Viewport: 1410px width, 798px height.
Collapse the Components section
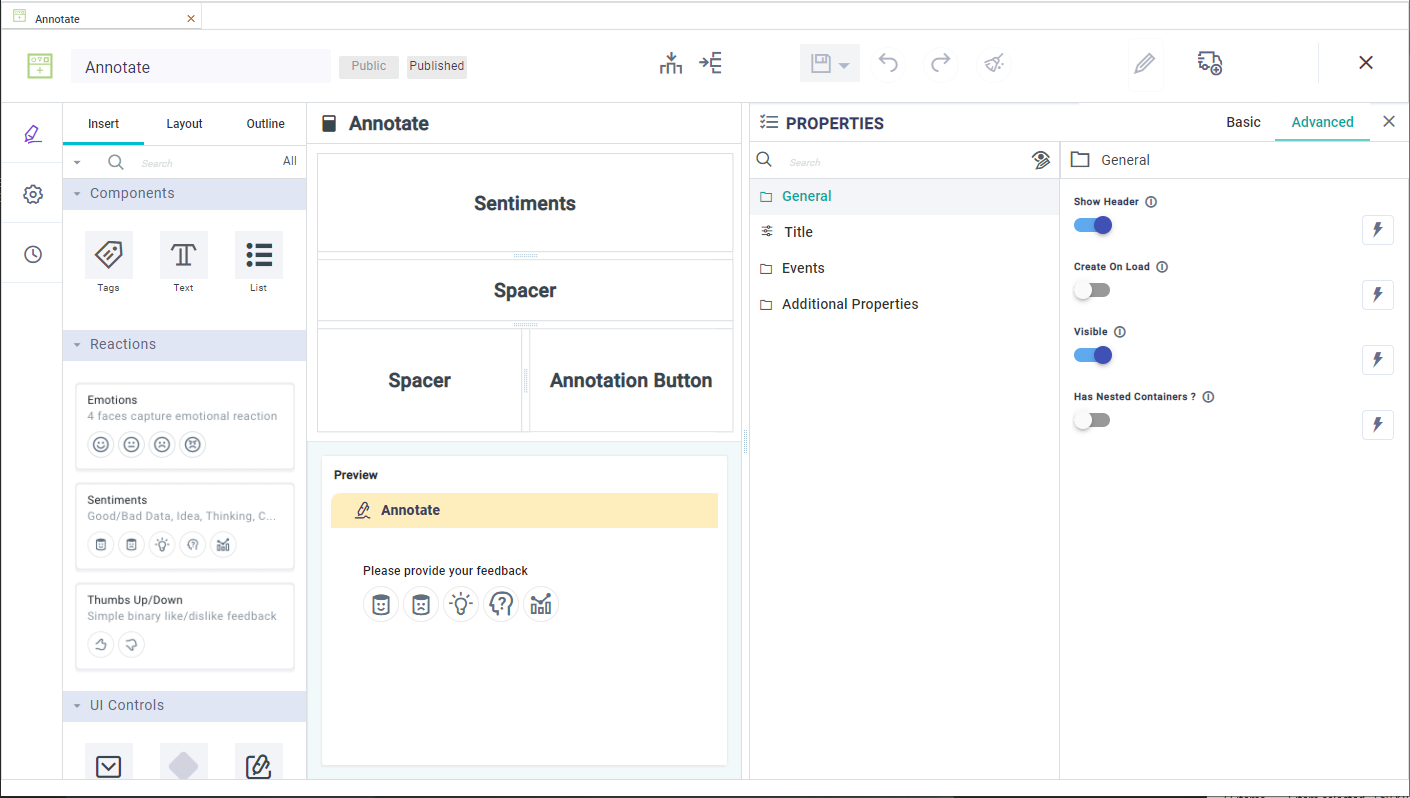[77, 194]
